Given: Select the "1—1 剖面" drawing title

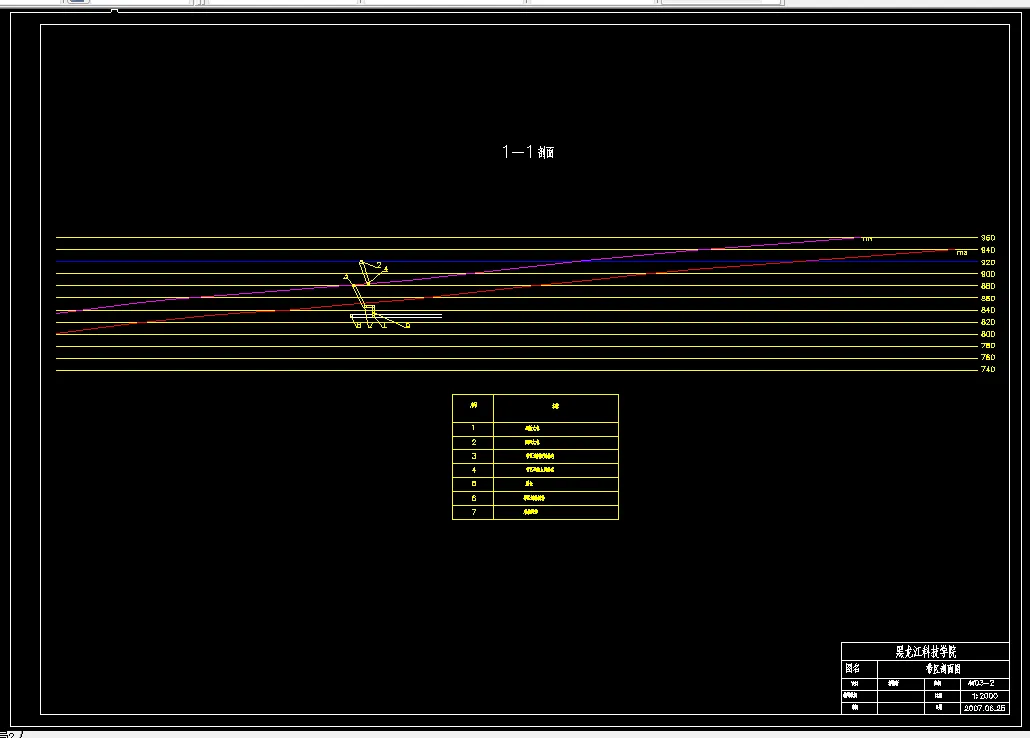Looking at the screenshot, I should 528,152.
